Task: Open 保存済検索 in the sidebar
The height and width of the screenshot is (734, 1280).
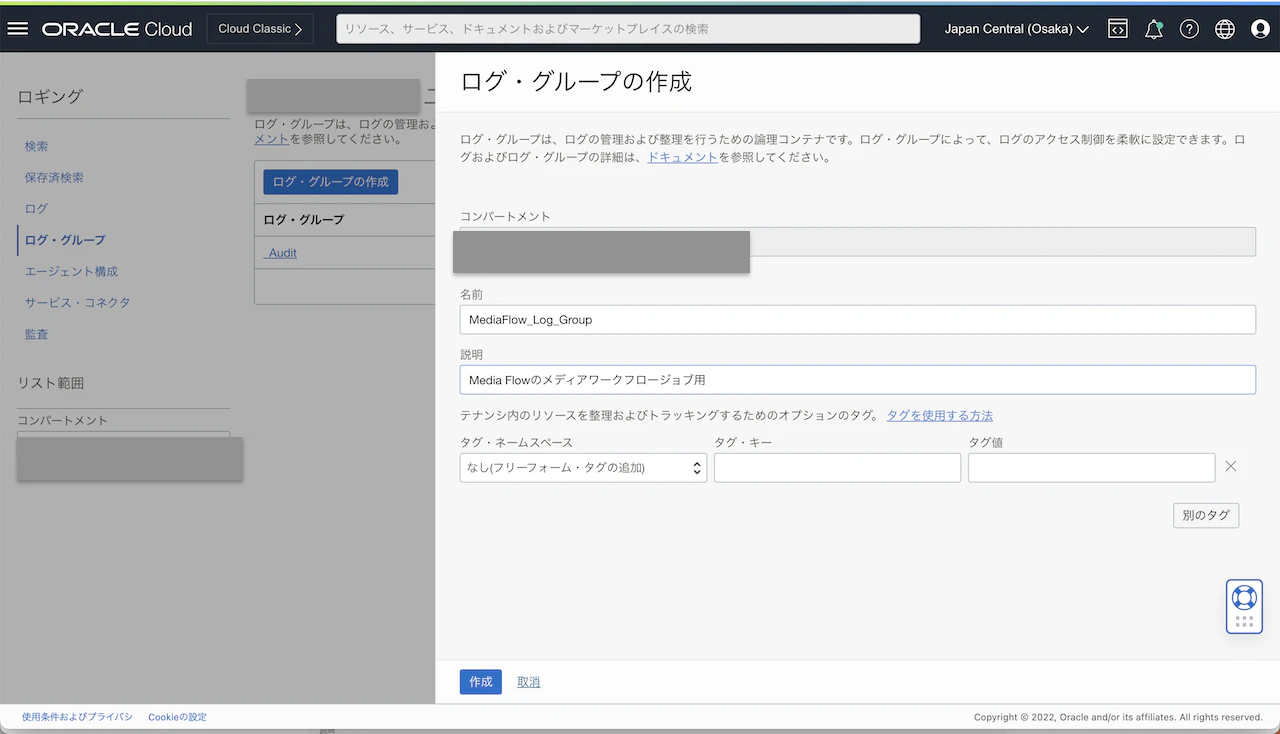Action: 54,177
